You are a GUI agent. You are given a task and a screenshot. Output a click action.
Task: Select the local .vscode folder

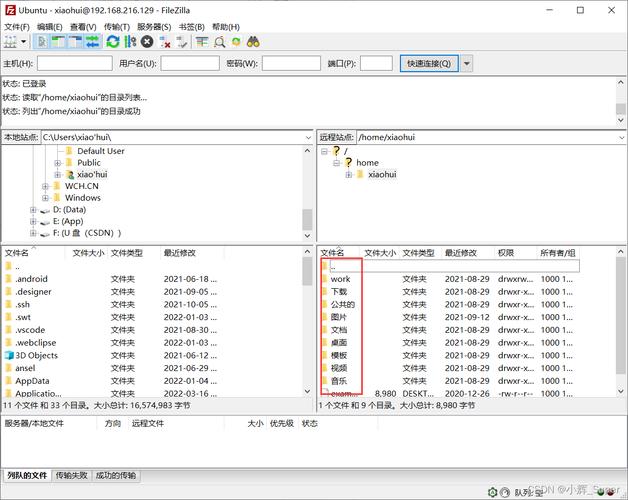[x=30, y=330]
